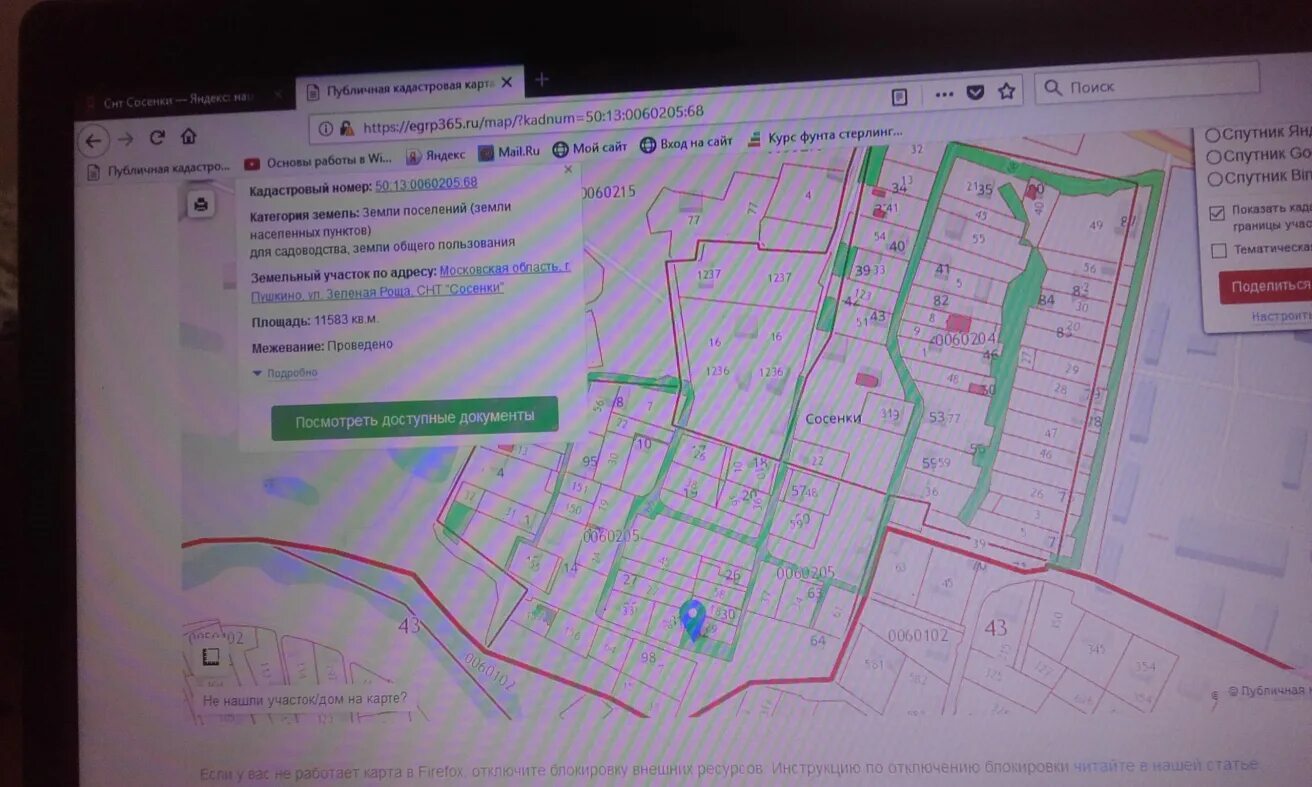The image size is (1312, 787).
Task: Go back with the browser Back arrow
Action: click(x=93, y=141)
